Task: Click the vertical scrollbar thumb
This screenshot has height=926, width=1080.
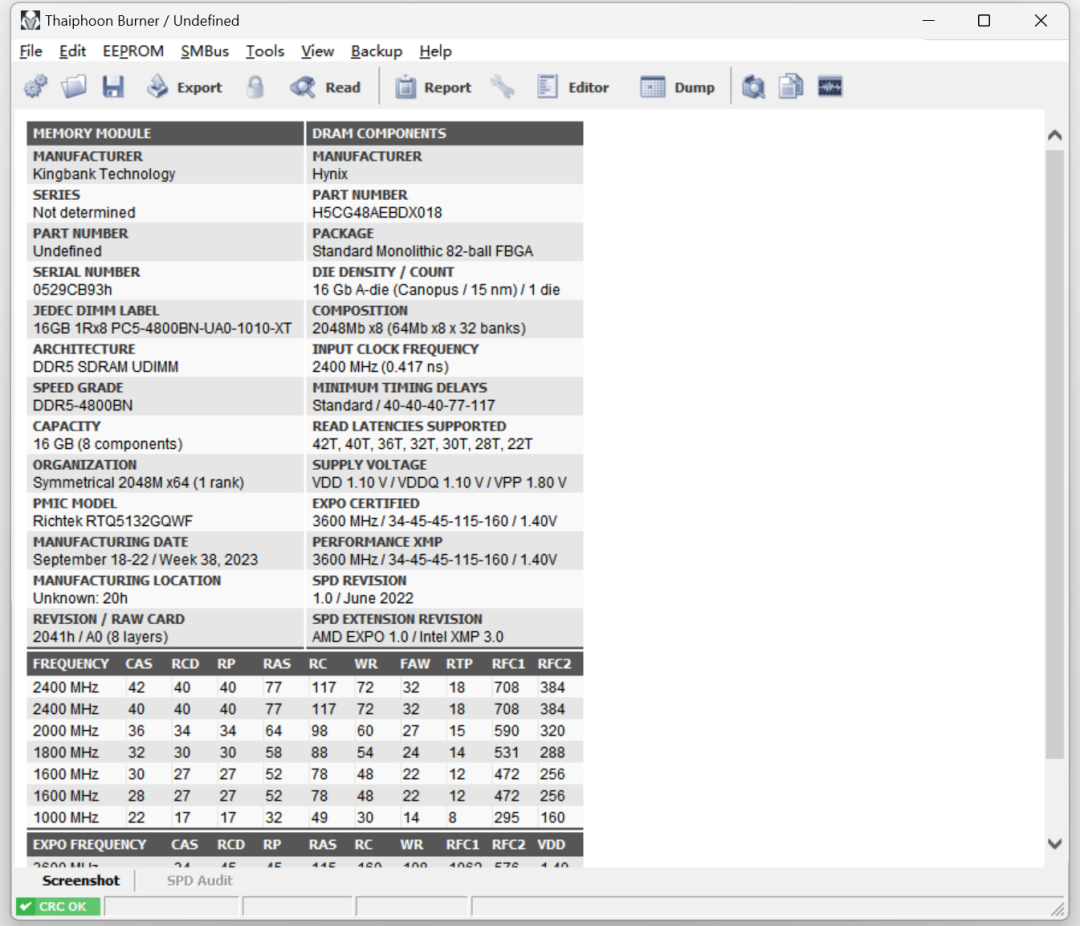Action: point(1055,455)
